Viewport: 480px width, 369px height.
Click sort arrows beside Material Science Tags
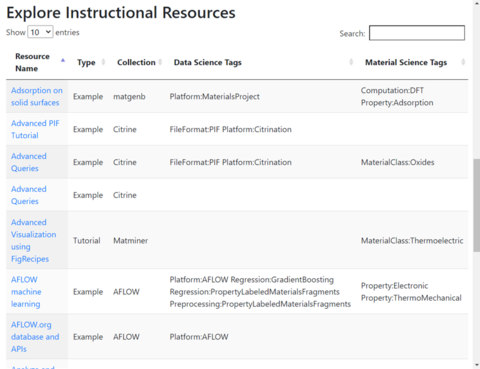[463, 62]
